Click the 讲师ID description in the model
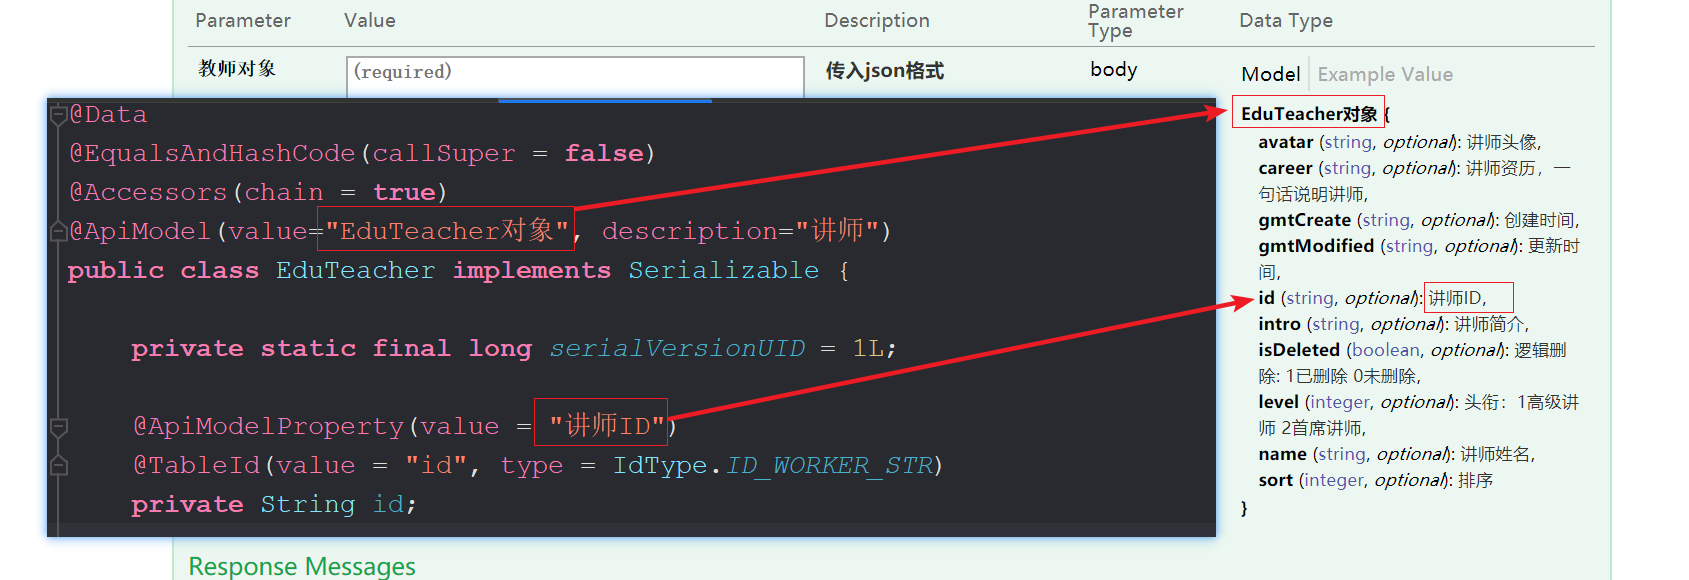The height and width of the screenshot is (580, 1689). coord(1456,298)
